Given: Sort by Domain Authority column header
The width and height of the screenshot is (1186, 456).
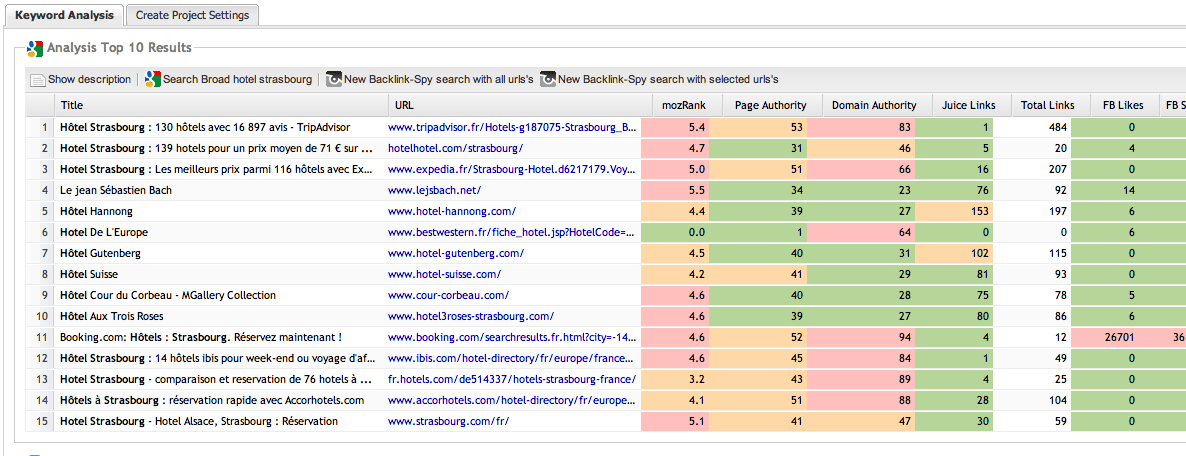Looking at the screenshot, I should click(877, 105).
